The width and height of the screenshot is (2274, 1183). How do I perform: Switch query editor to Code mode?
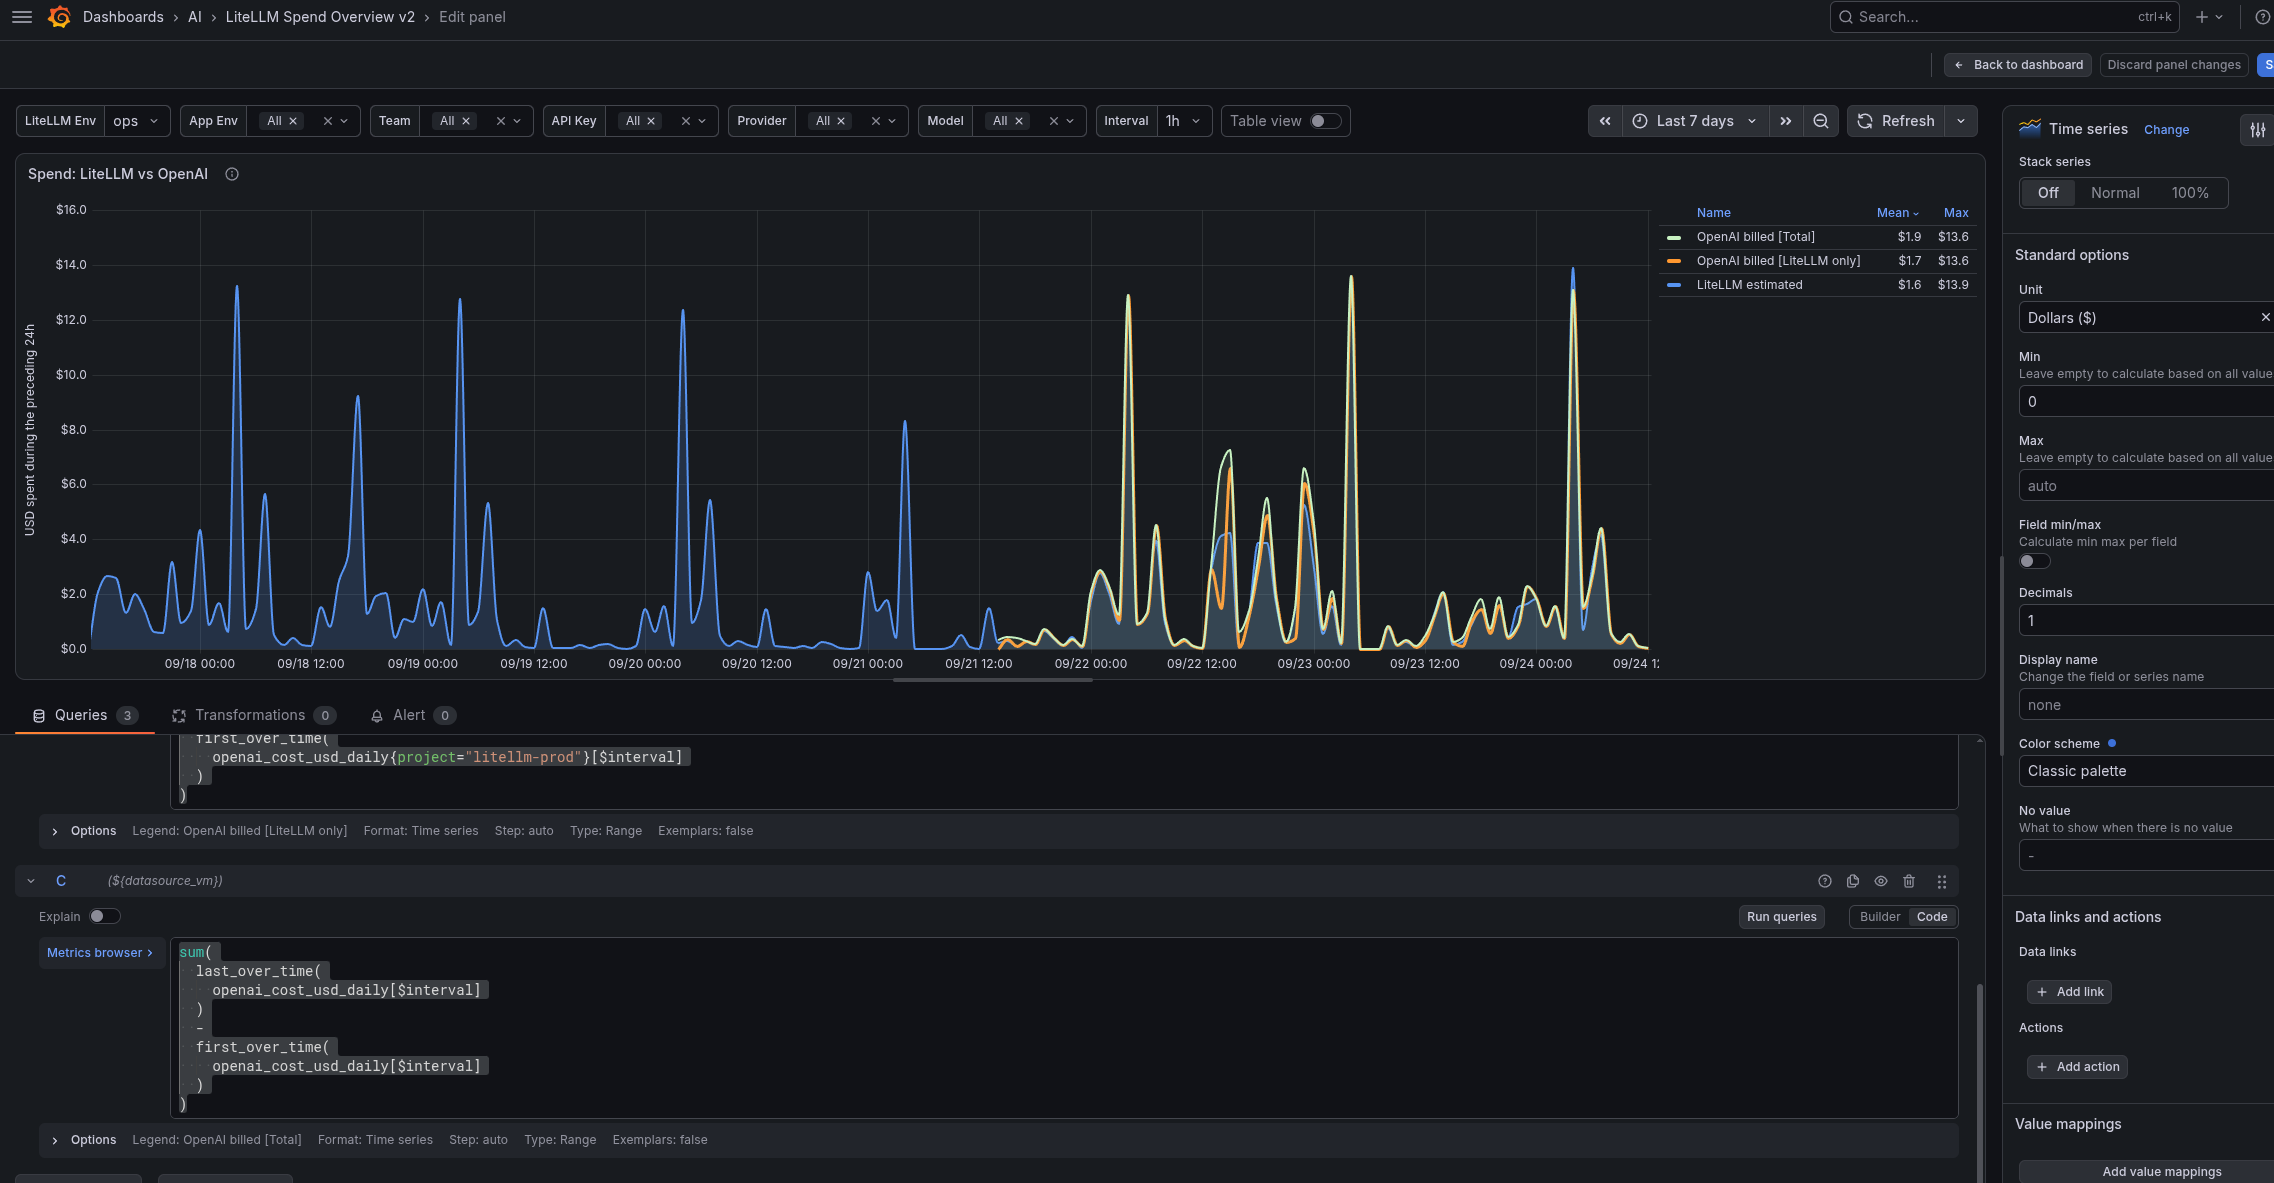point(1932,917)
